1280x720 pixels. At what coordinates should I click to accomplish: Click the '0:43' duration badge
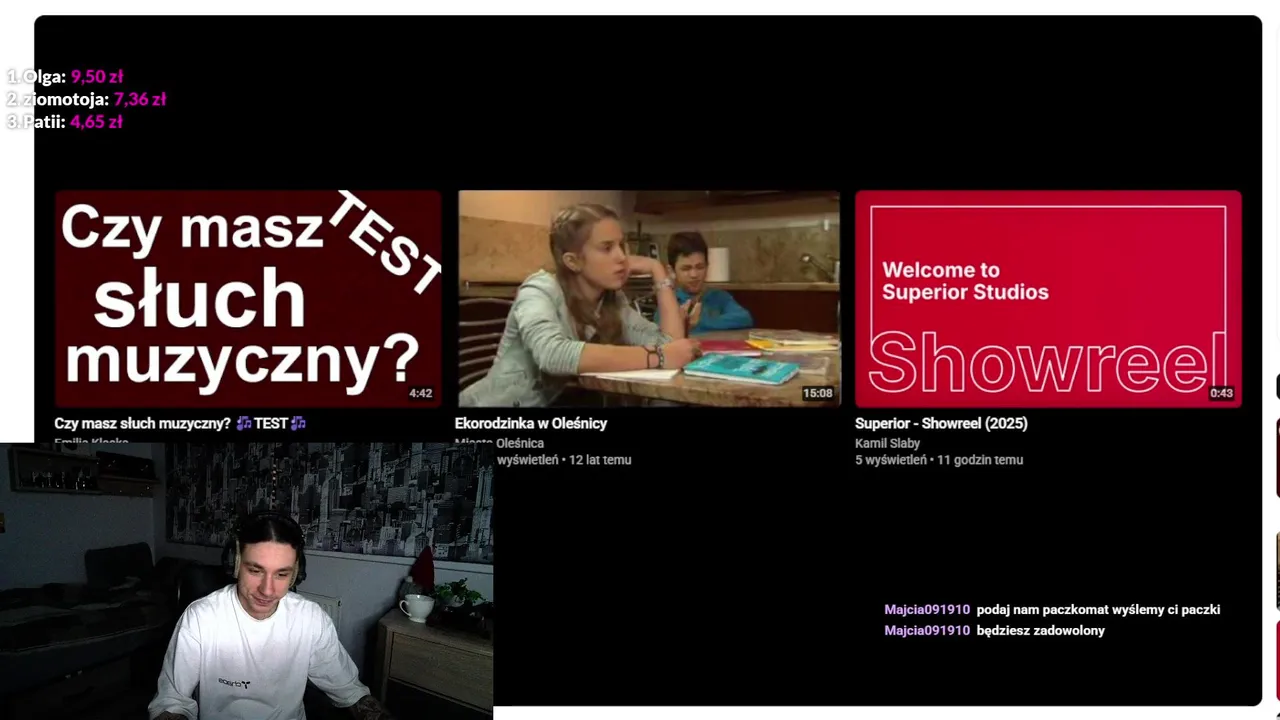1221,394
